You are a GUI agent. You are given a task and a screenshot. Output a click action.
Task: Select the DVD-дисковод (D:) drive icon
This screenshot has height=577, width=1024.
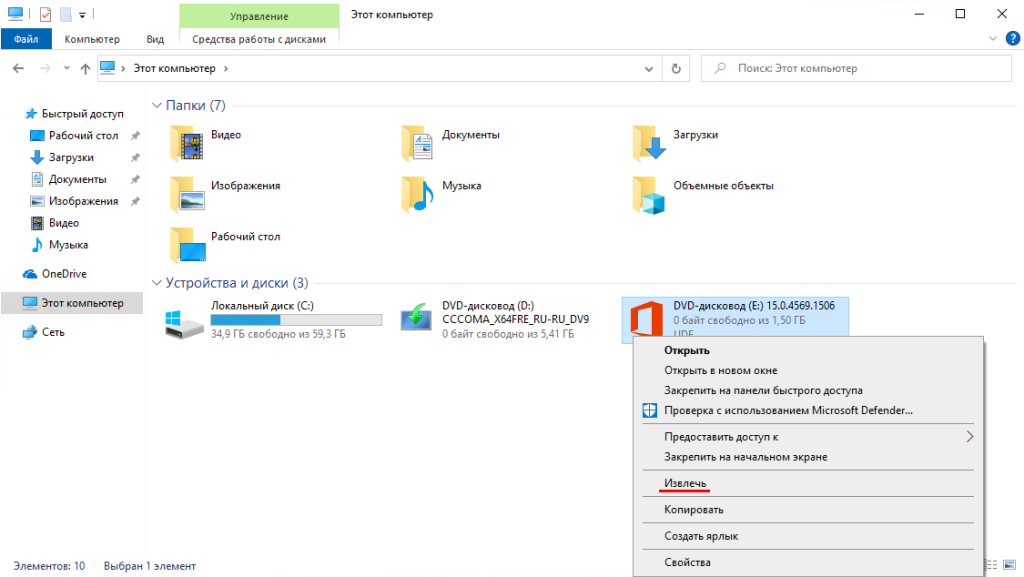coord(417,318)
